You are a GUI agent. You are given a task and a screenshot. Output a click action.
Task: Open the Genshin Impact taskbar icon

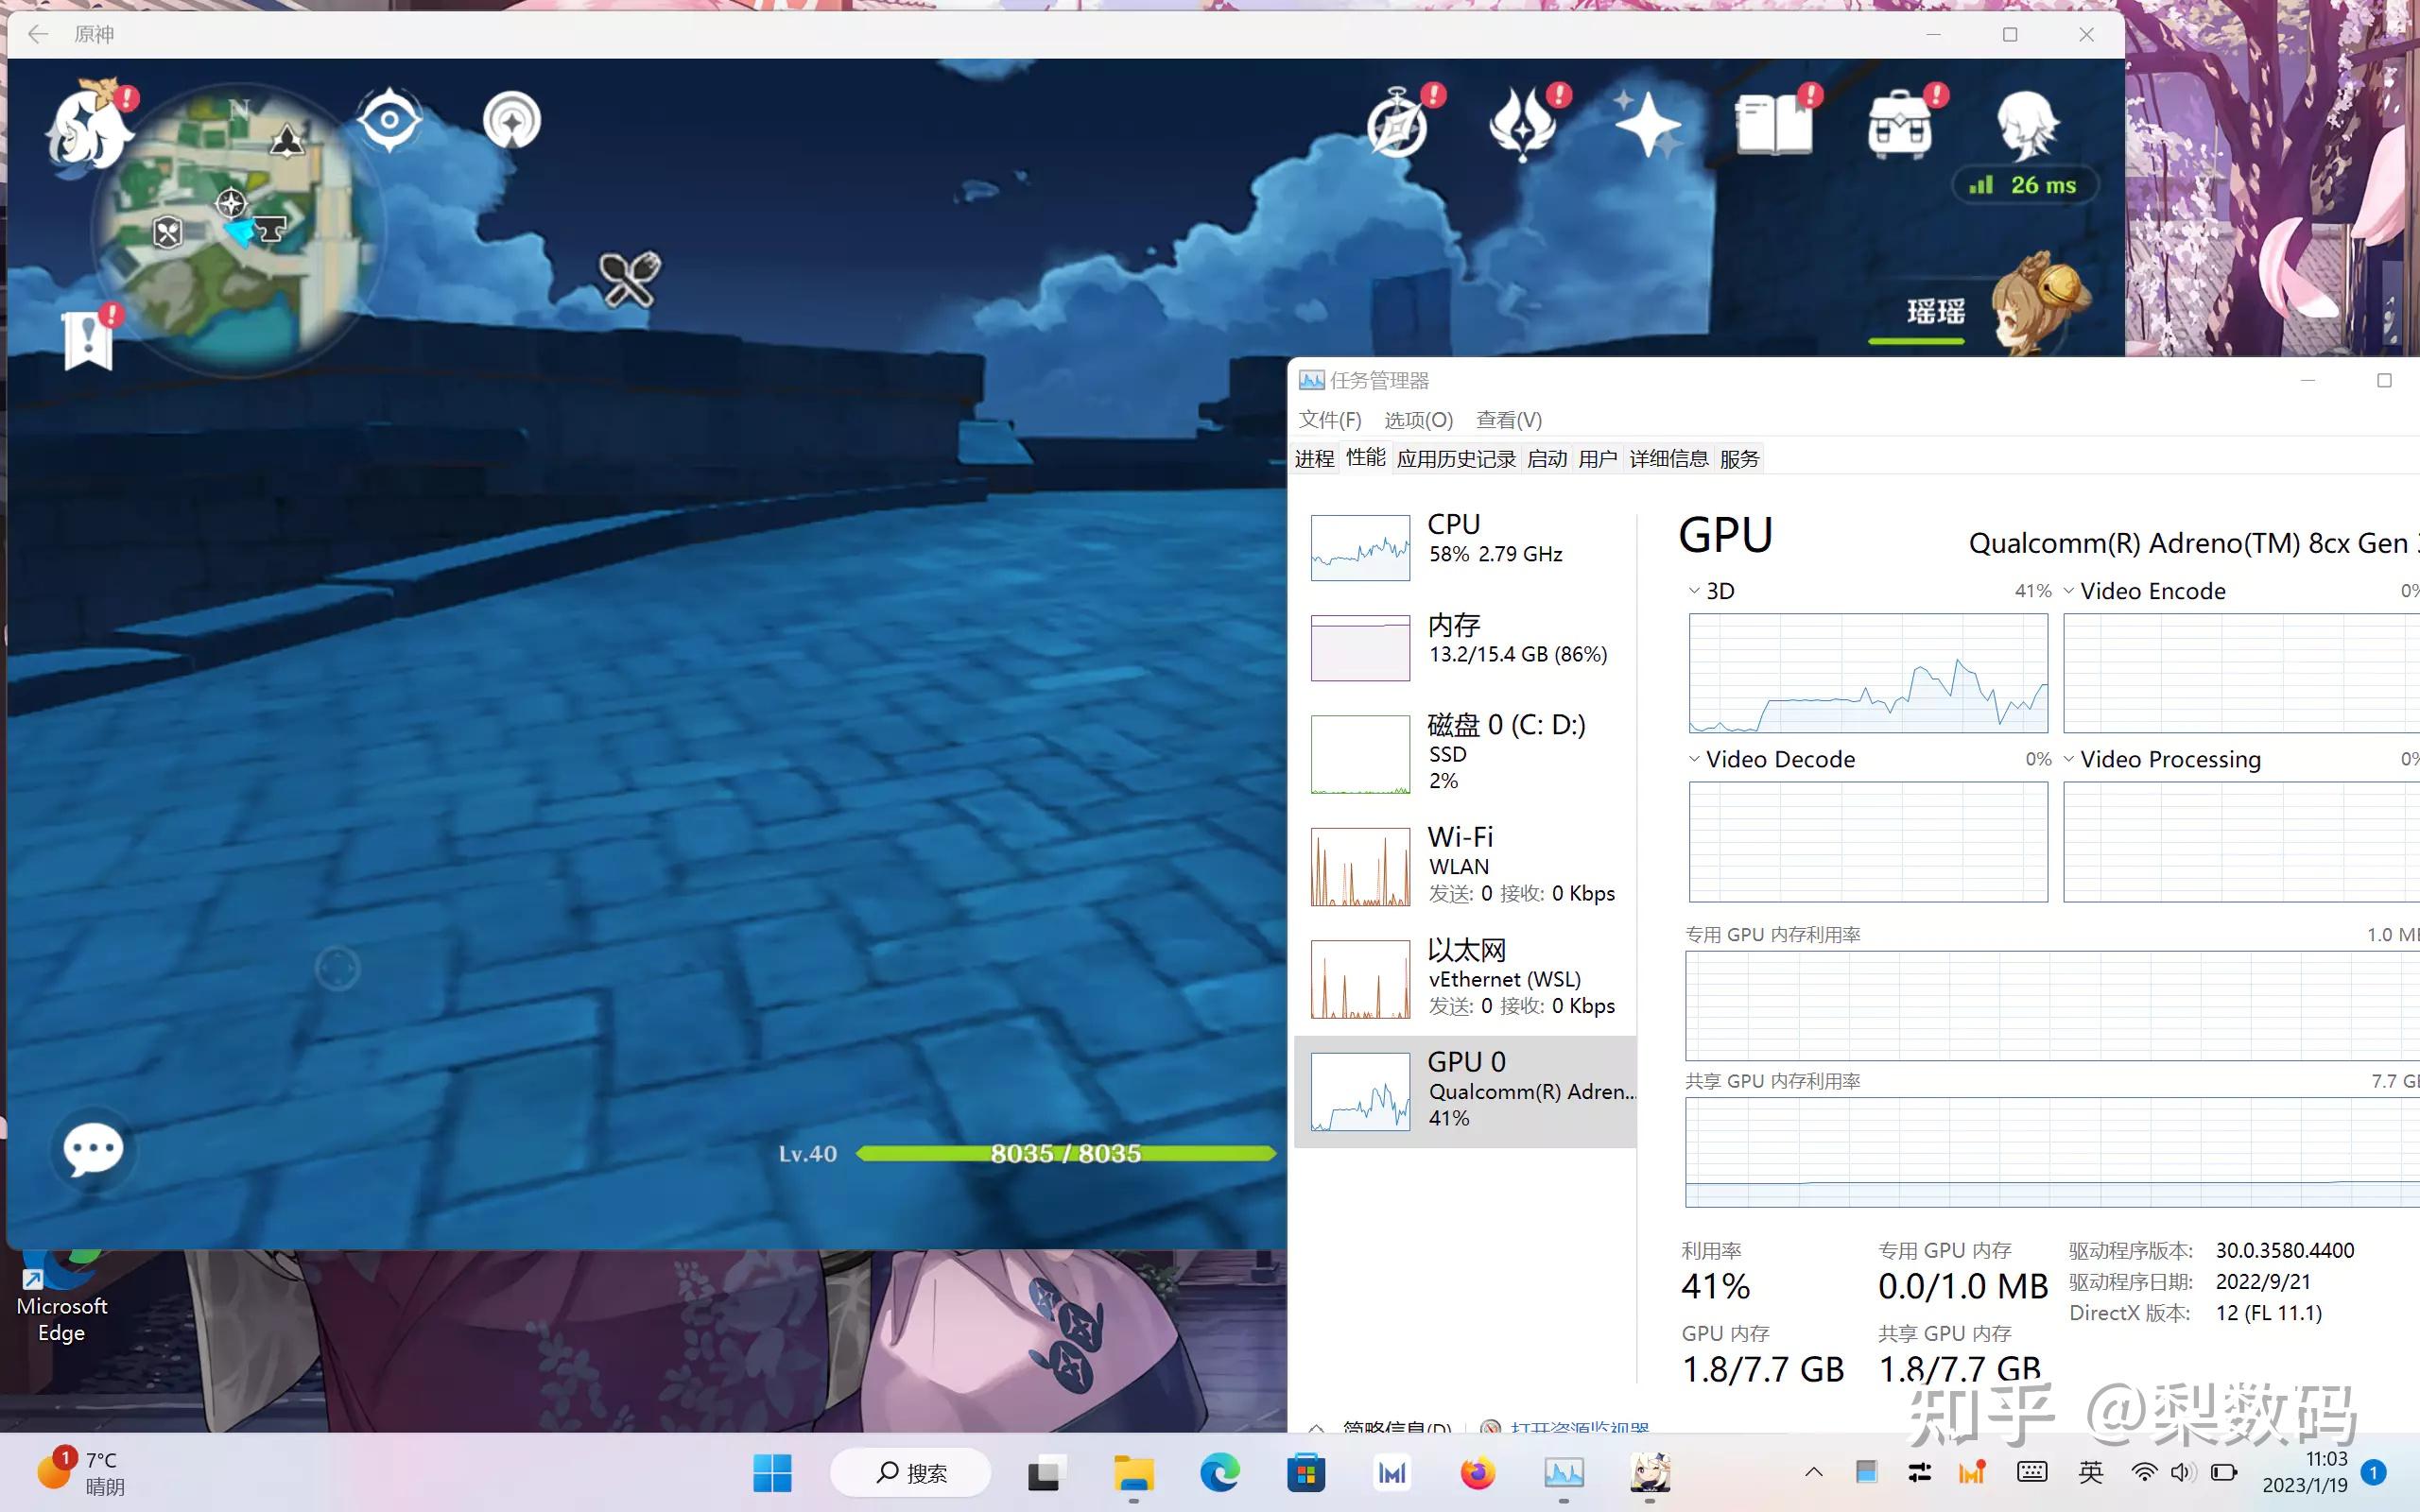[1650, 1472]
